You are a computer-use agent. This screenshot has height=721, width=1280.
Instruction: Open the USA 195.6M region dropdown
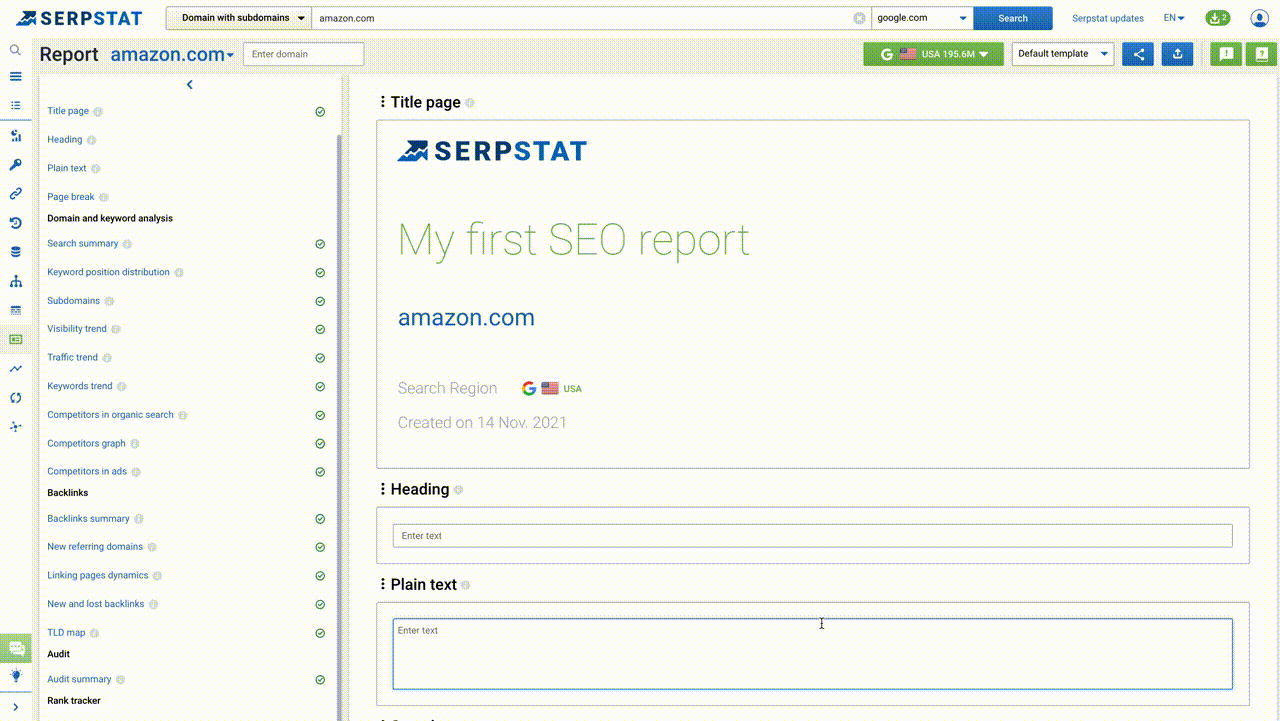[933, 54]
